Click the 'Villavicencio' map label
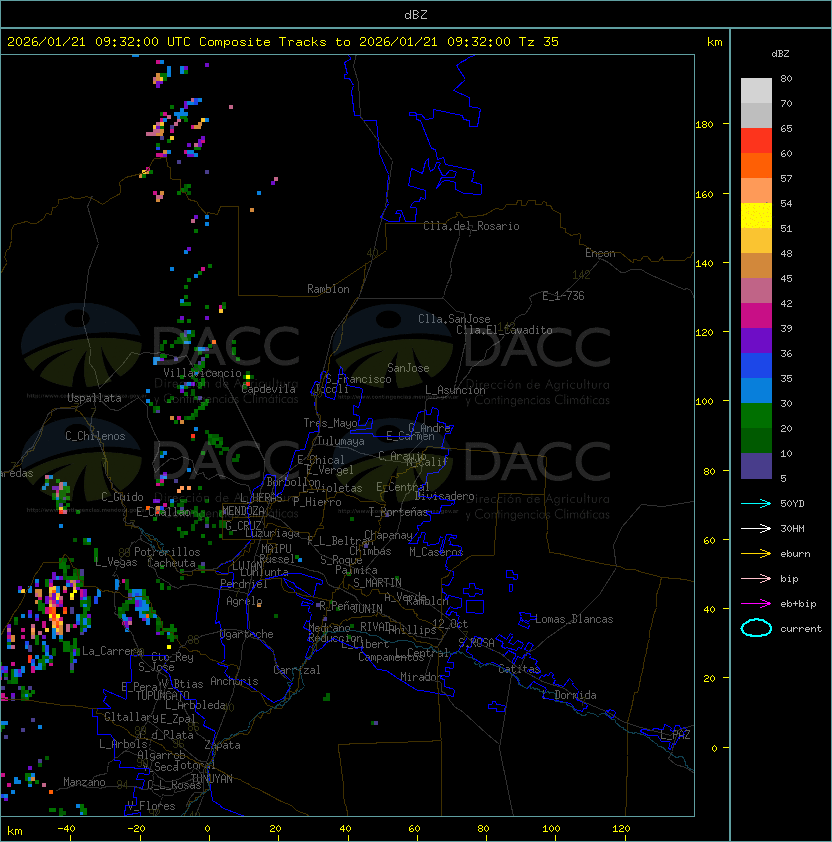This screenshot has height=842, width=832. tap(202, 373)
